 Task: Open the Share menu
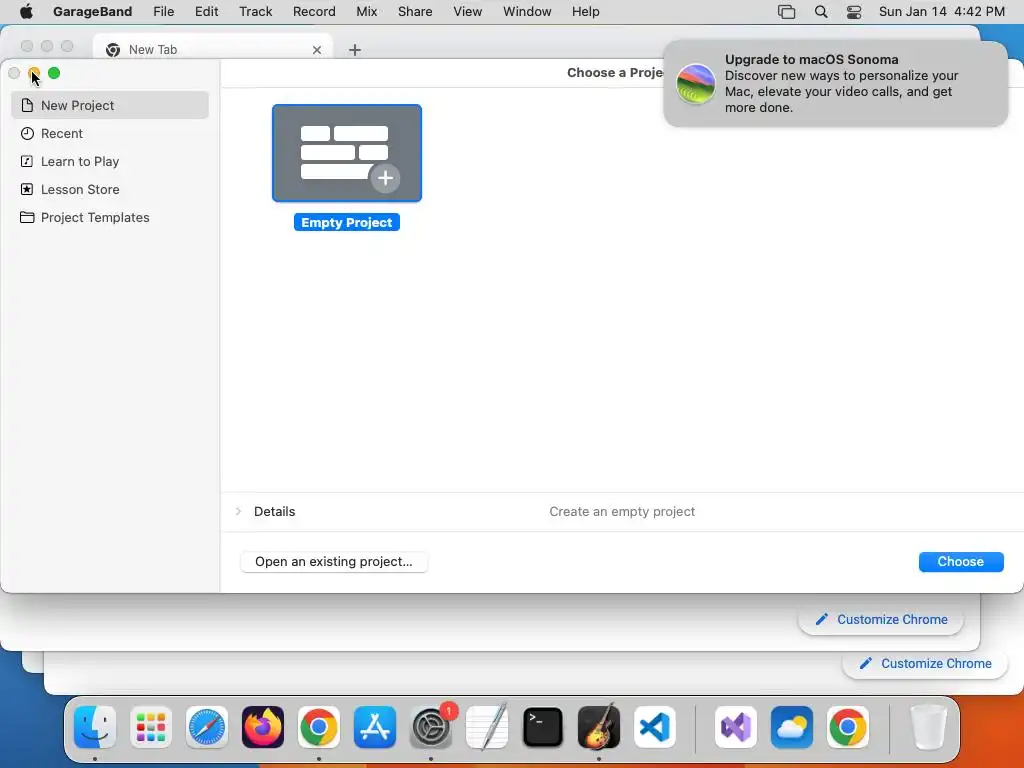click(415, 12)
